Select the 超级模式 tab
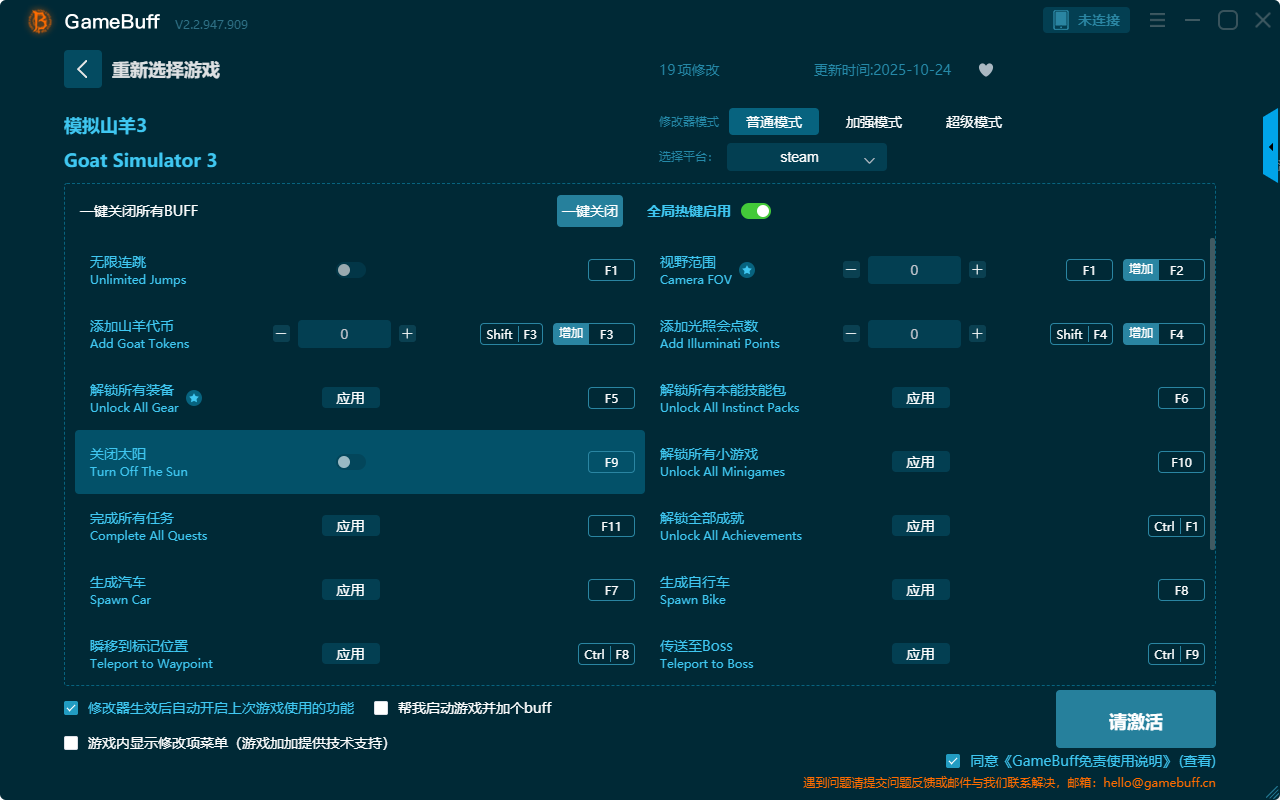Viewport: 1280px width, 800px height. 973,122
